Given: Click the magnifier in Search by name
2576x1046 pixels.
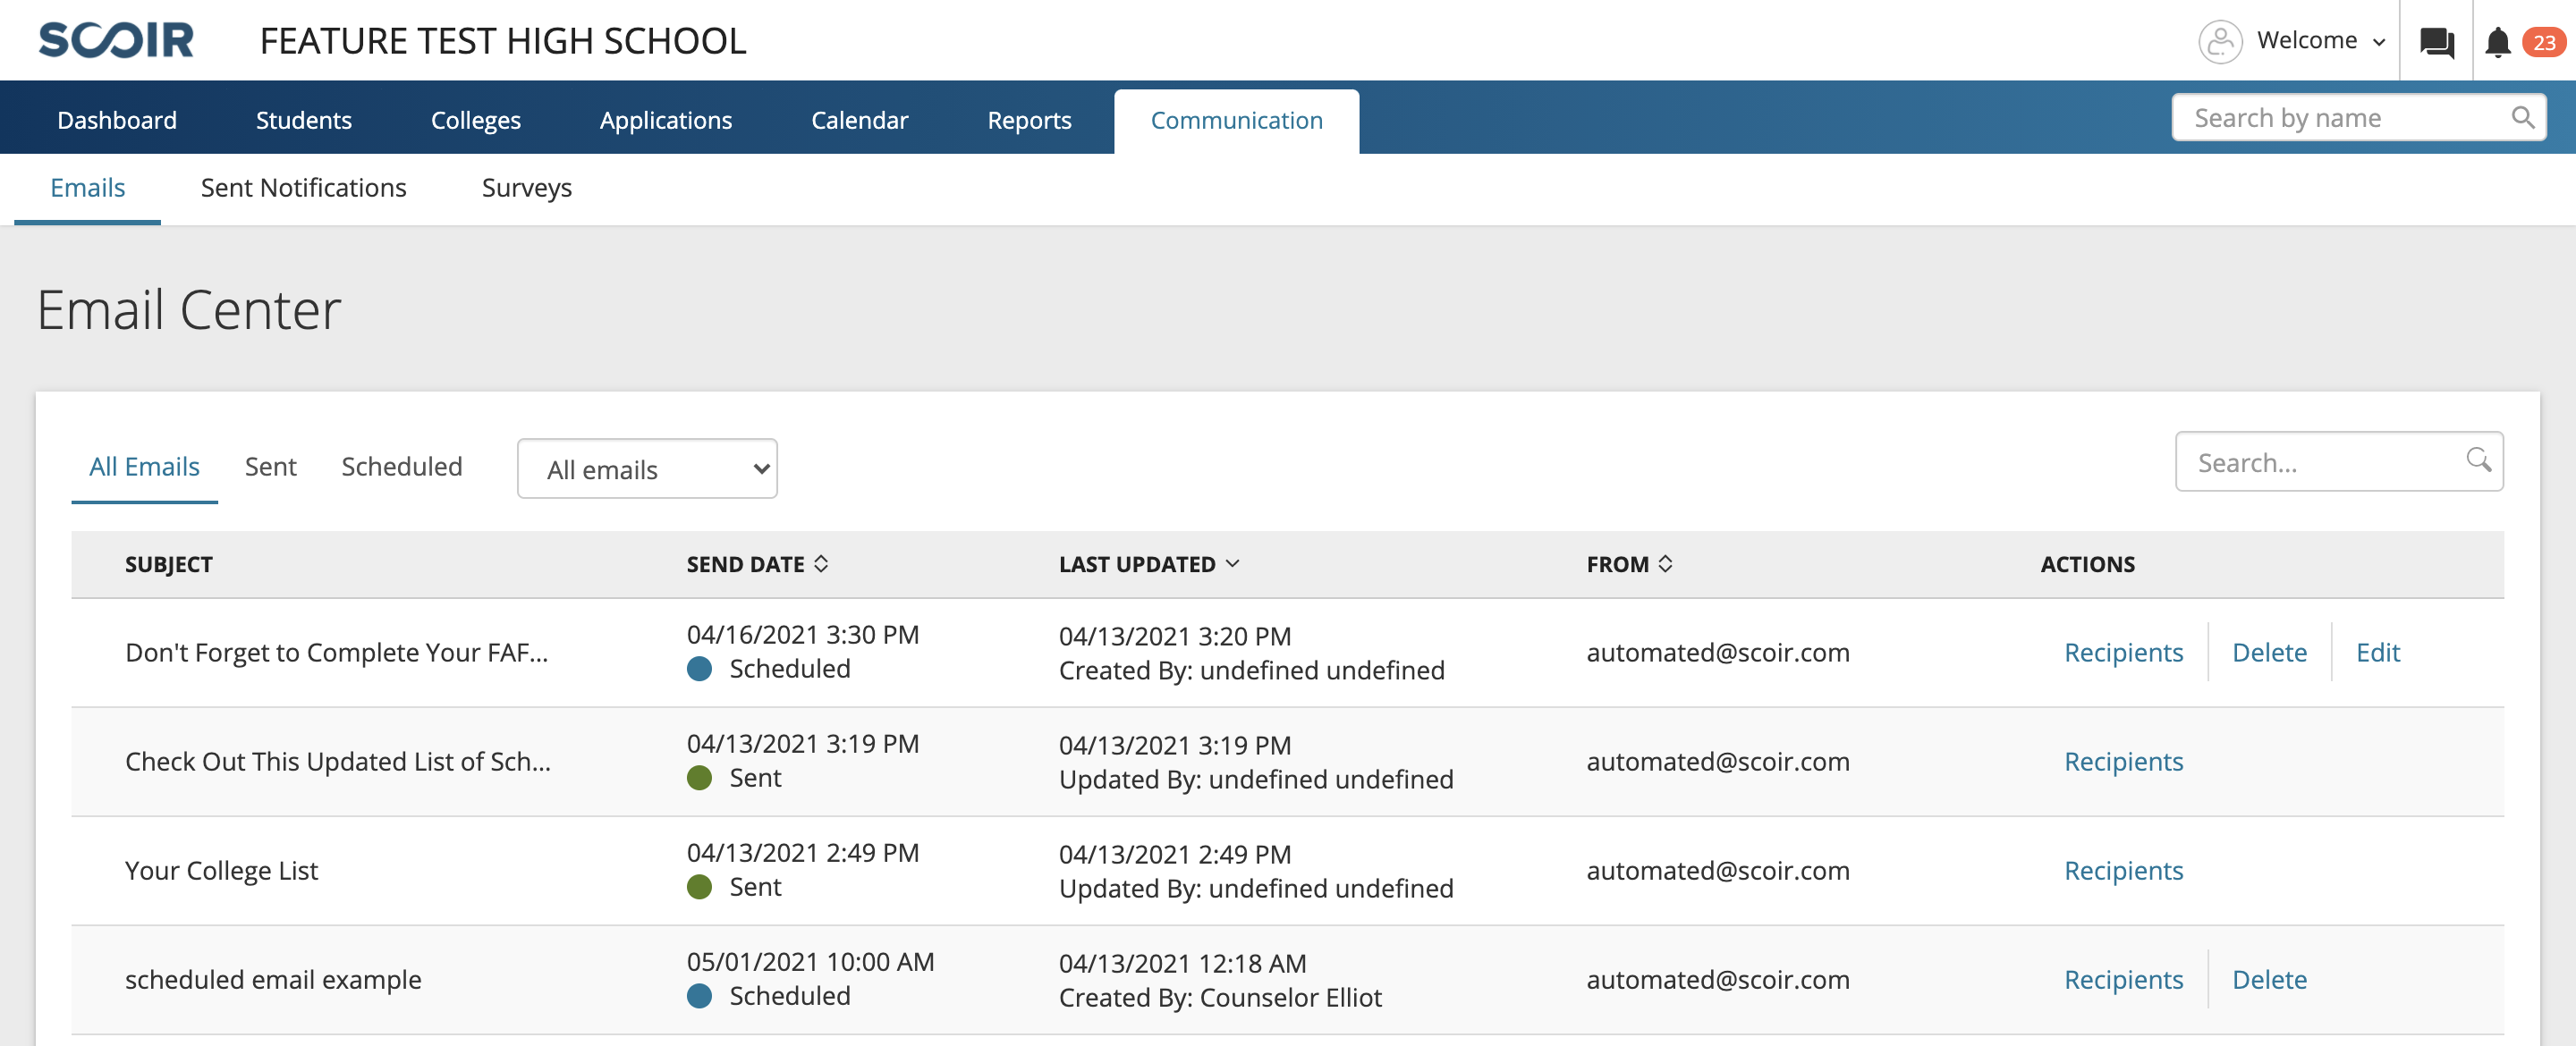Looking at the screenshot, I should [x=2522, y=118].
